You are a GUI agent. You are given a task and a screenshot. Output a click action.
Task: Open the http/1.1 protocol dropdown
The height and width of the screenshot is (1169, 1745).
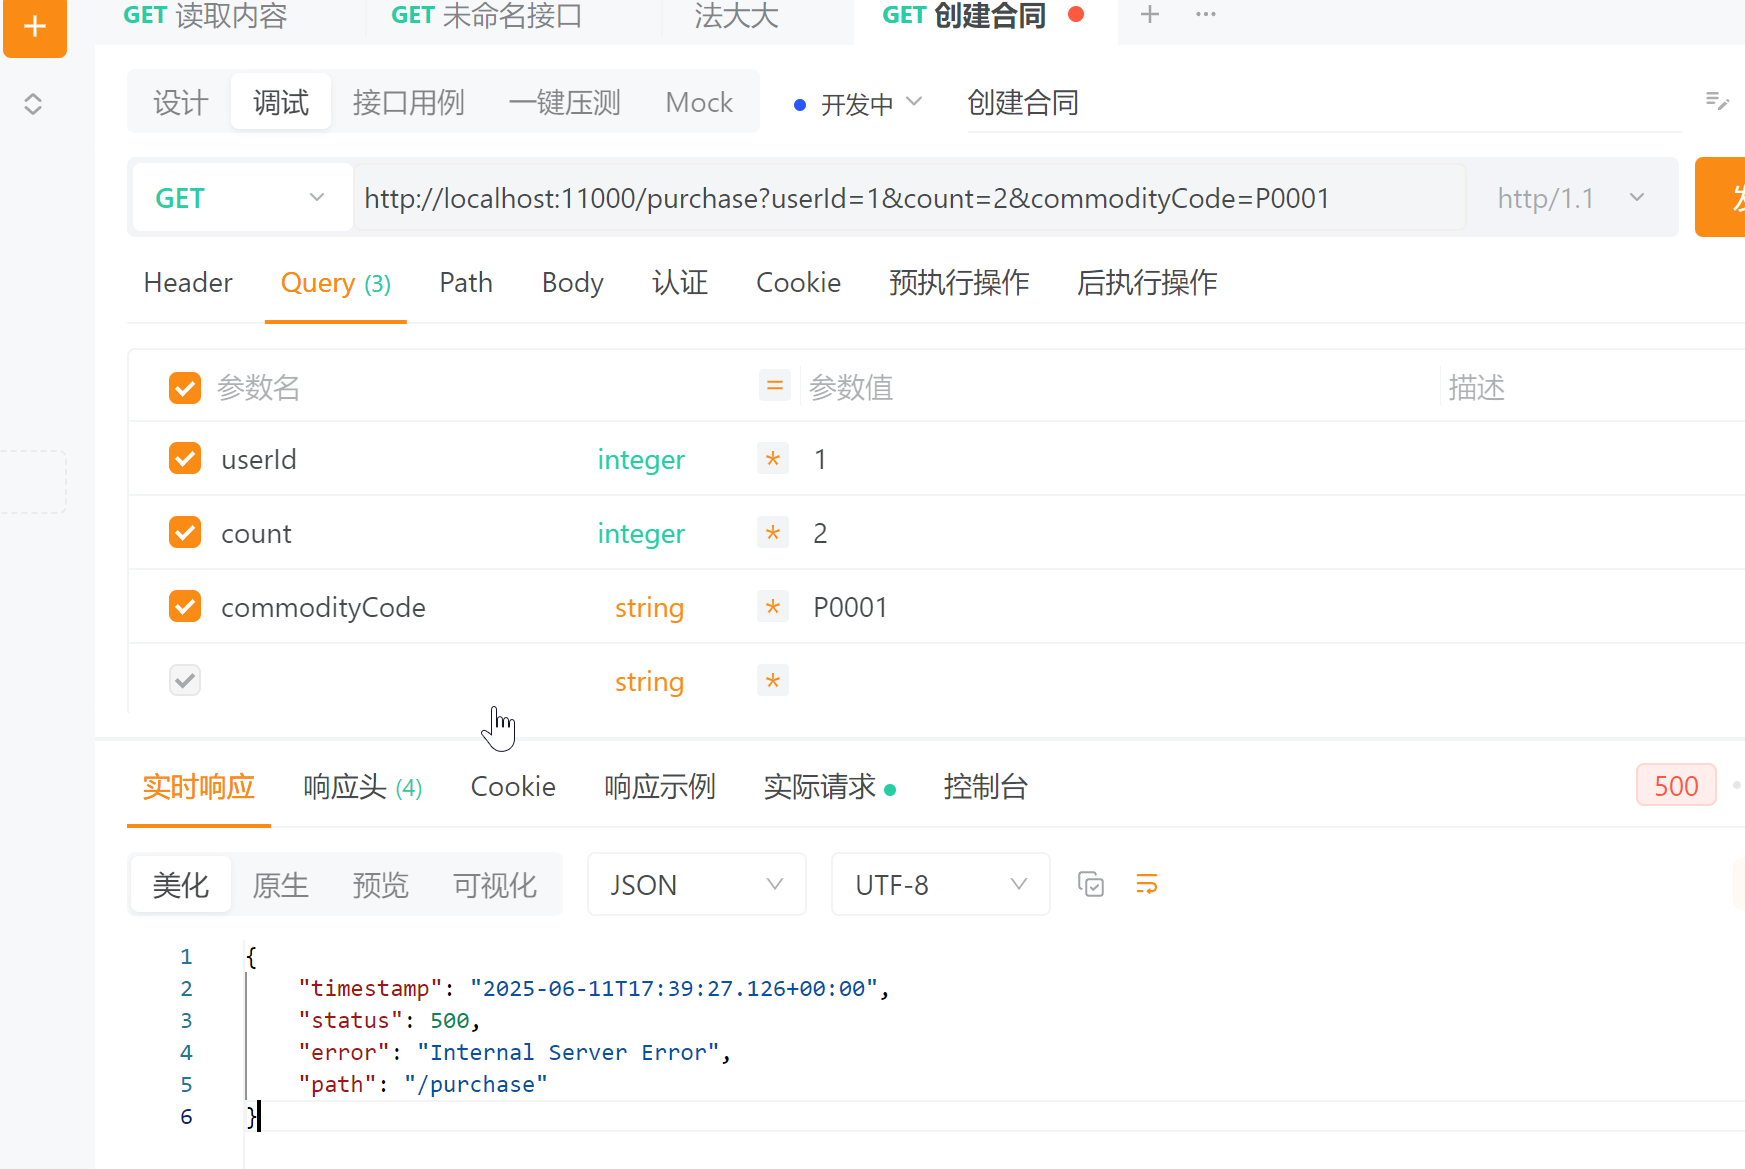1571,198
